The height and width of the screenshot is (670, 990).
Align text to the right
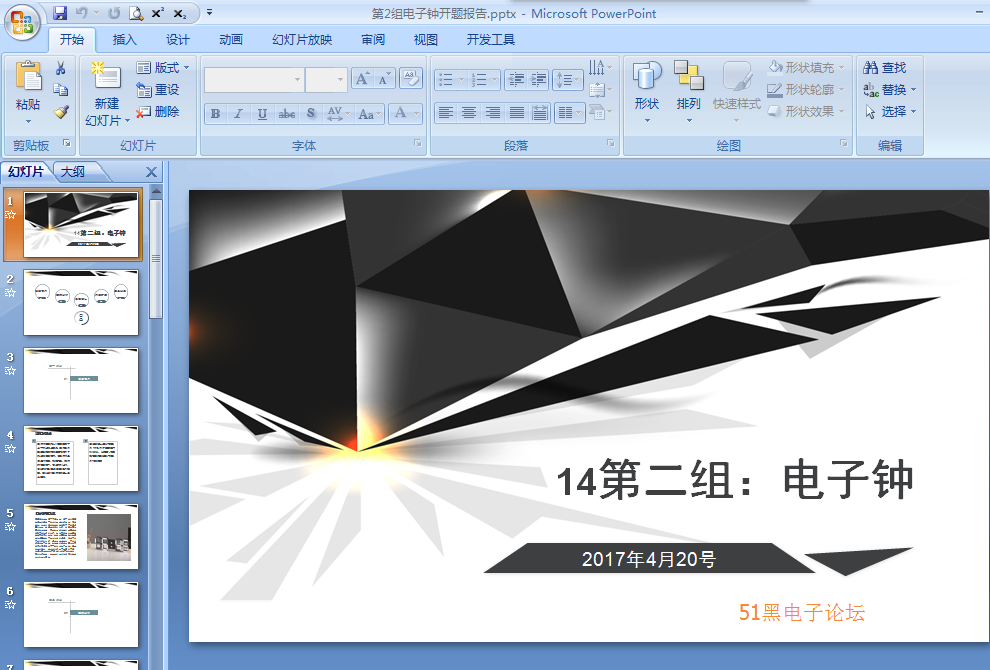(492, 113)
